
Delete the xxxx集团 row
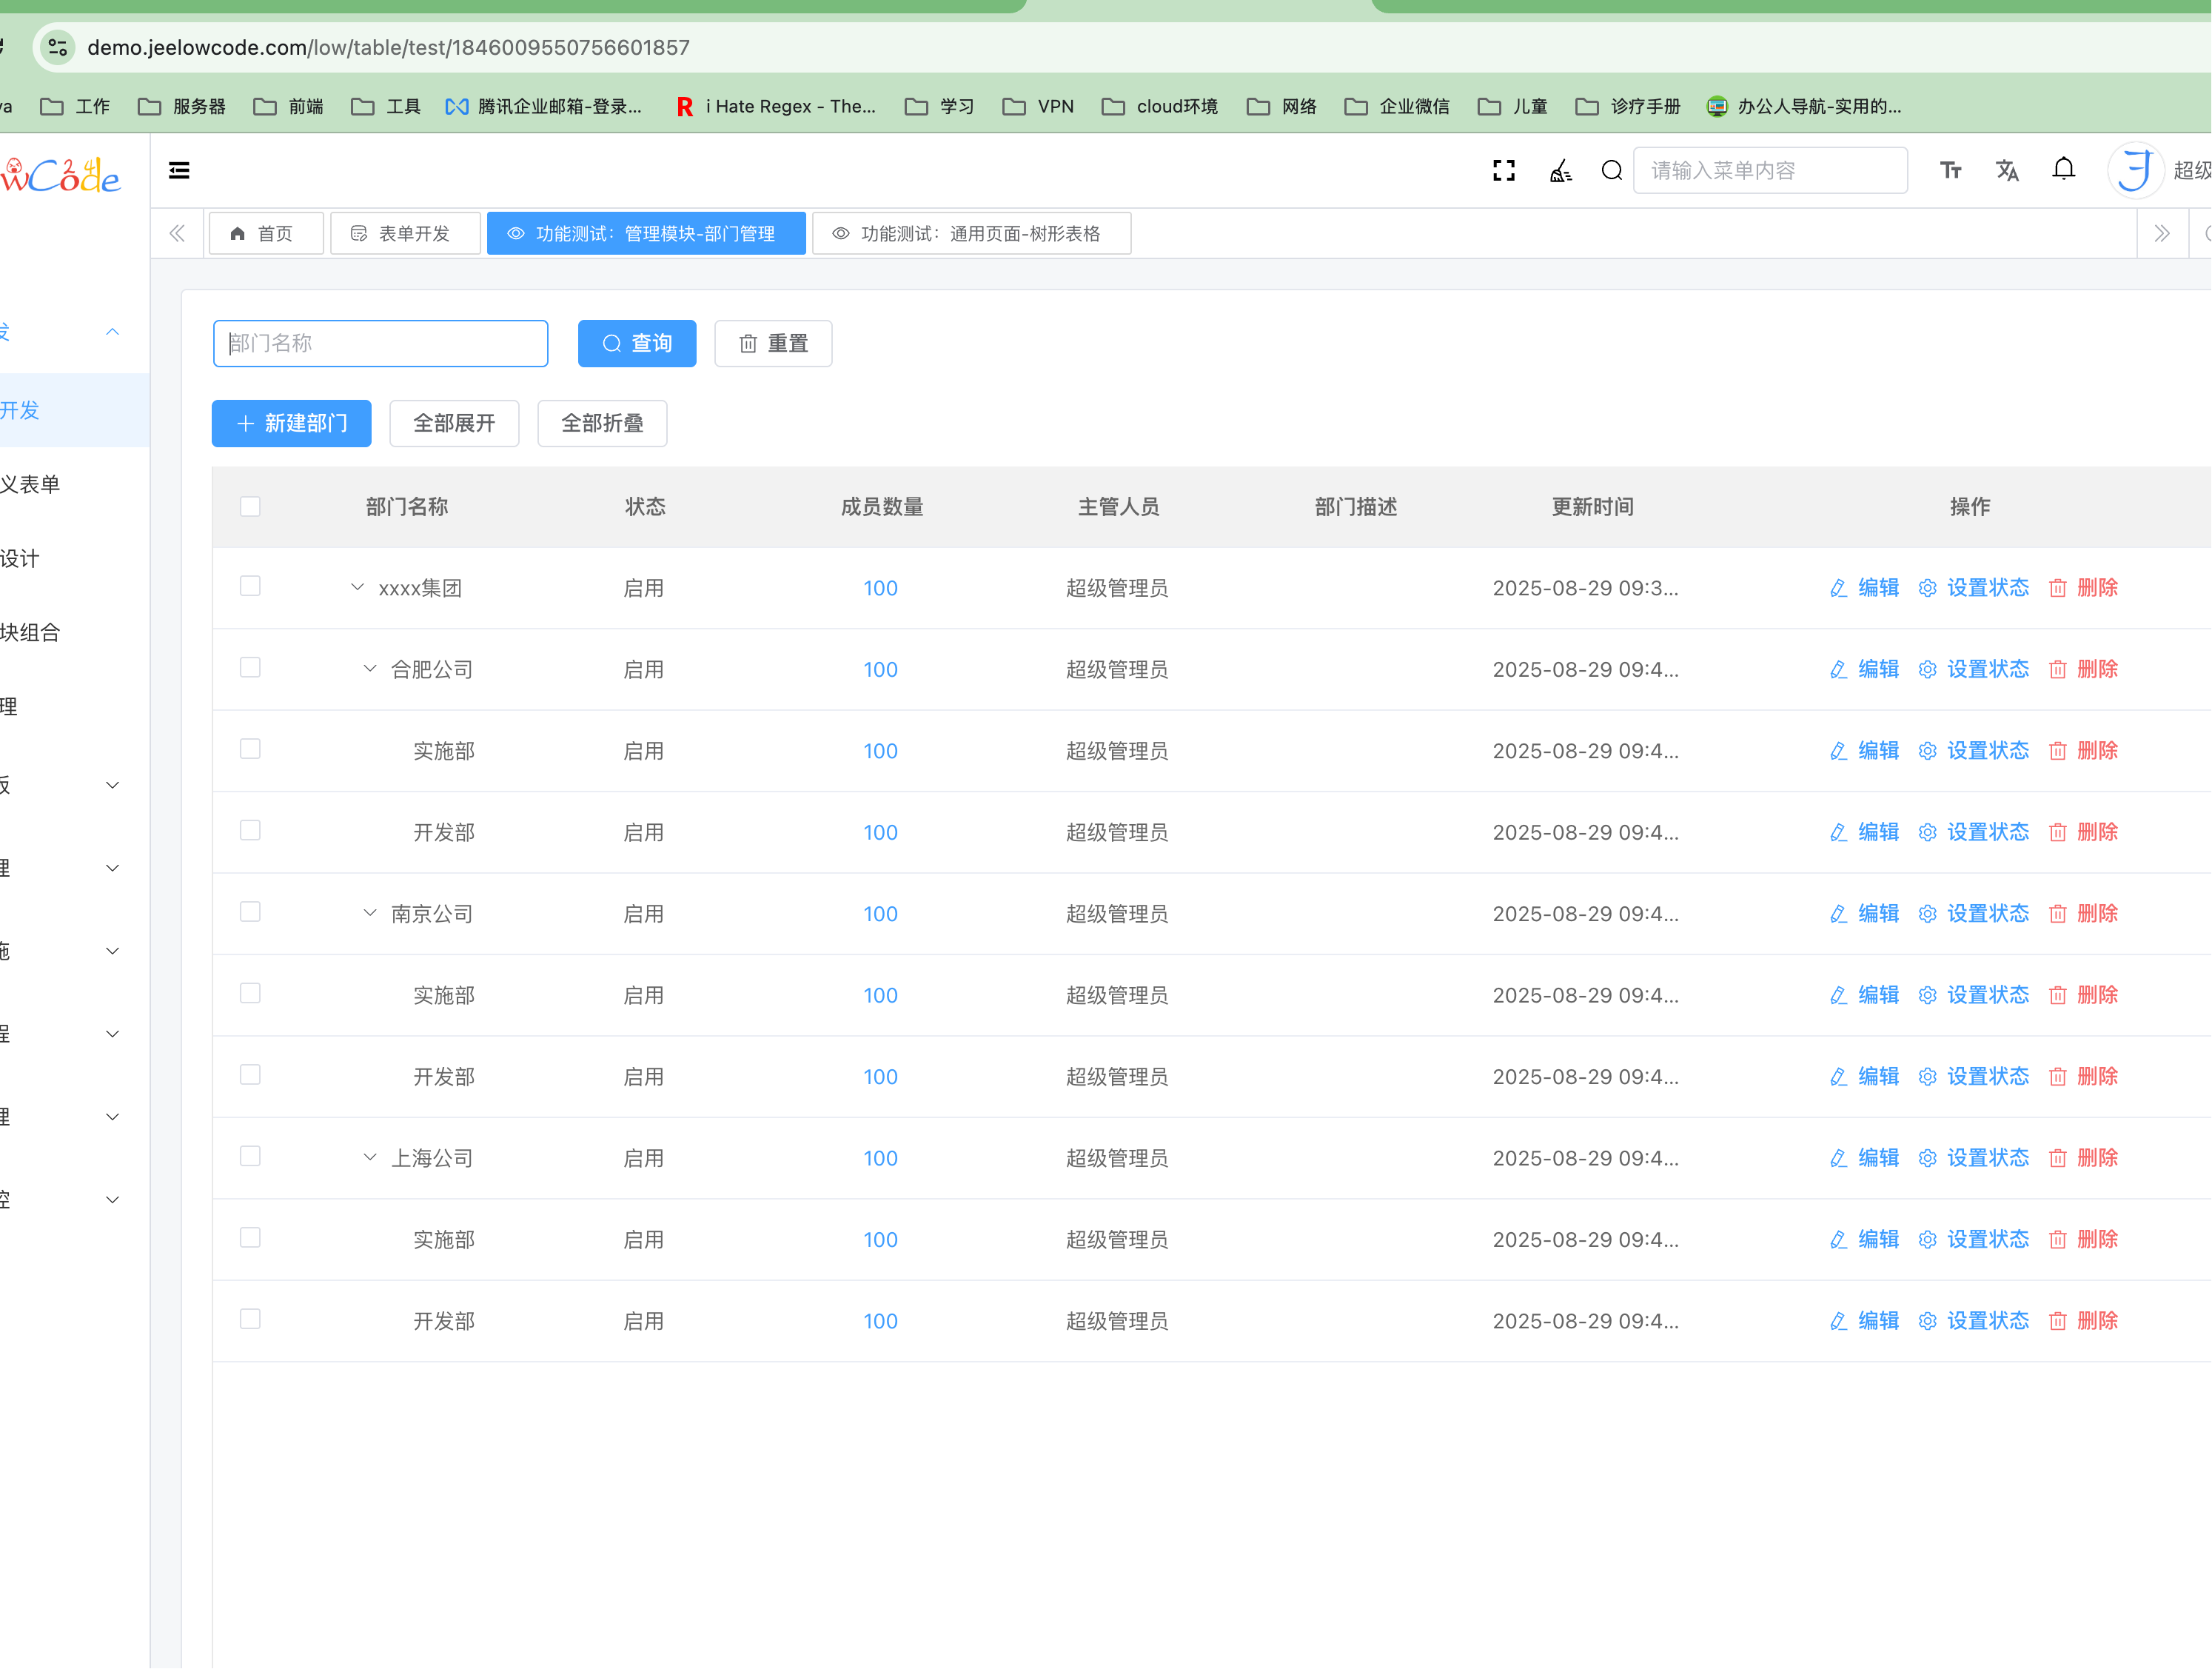point(2083,588)
